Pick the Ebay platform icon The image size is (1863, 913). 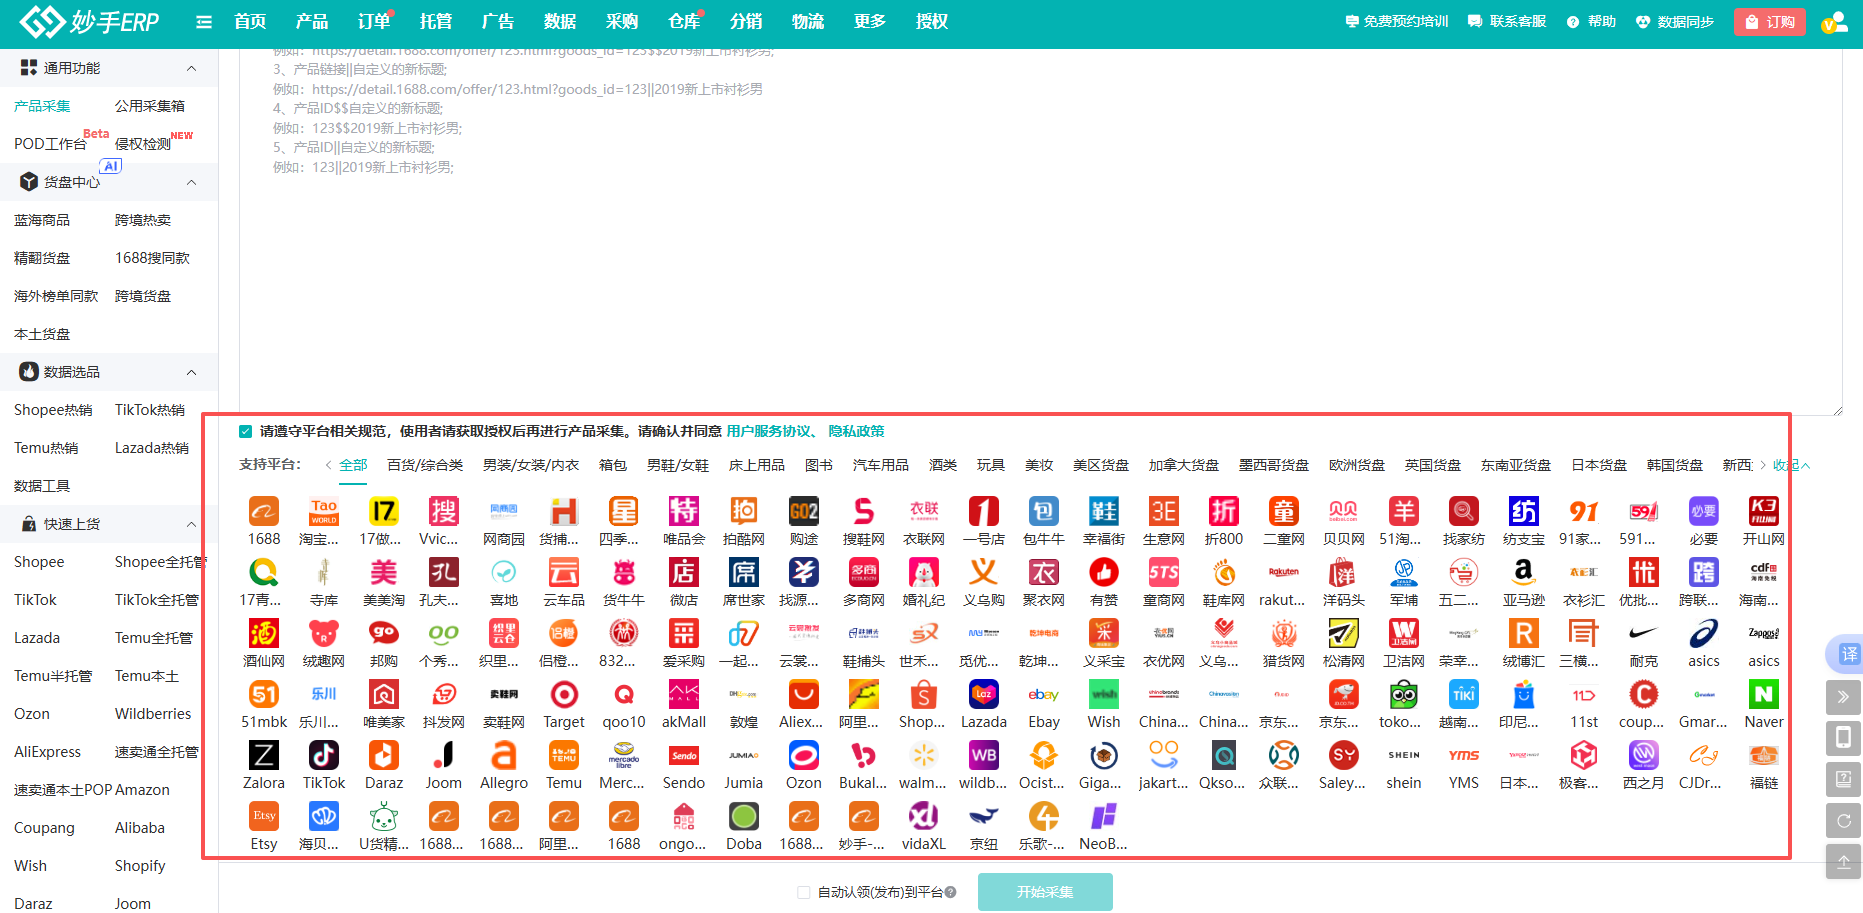1044,695
